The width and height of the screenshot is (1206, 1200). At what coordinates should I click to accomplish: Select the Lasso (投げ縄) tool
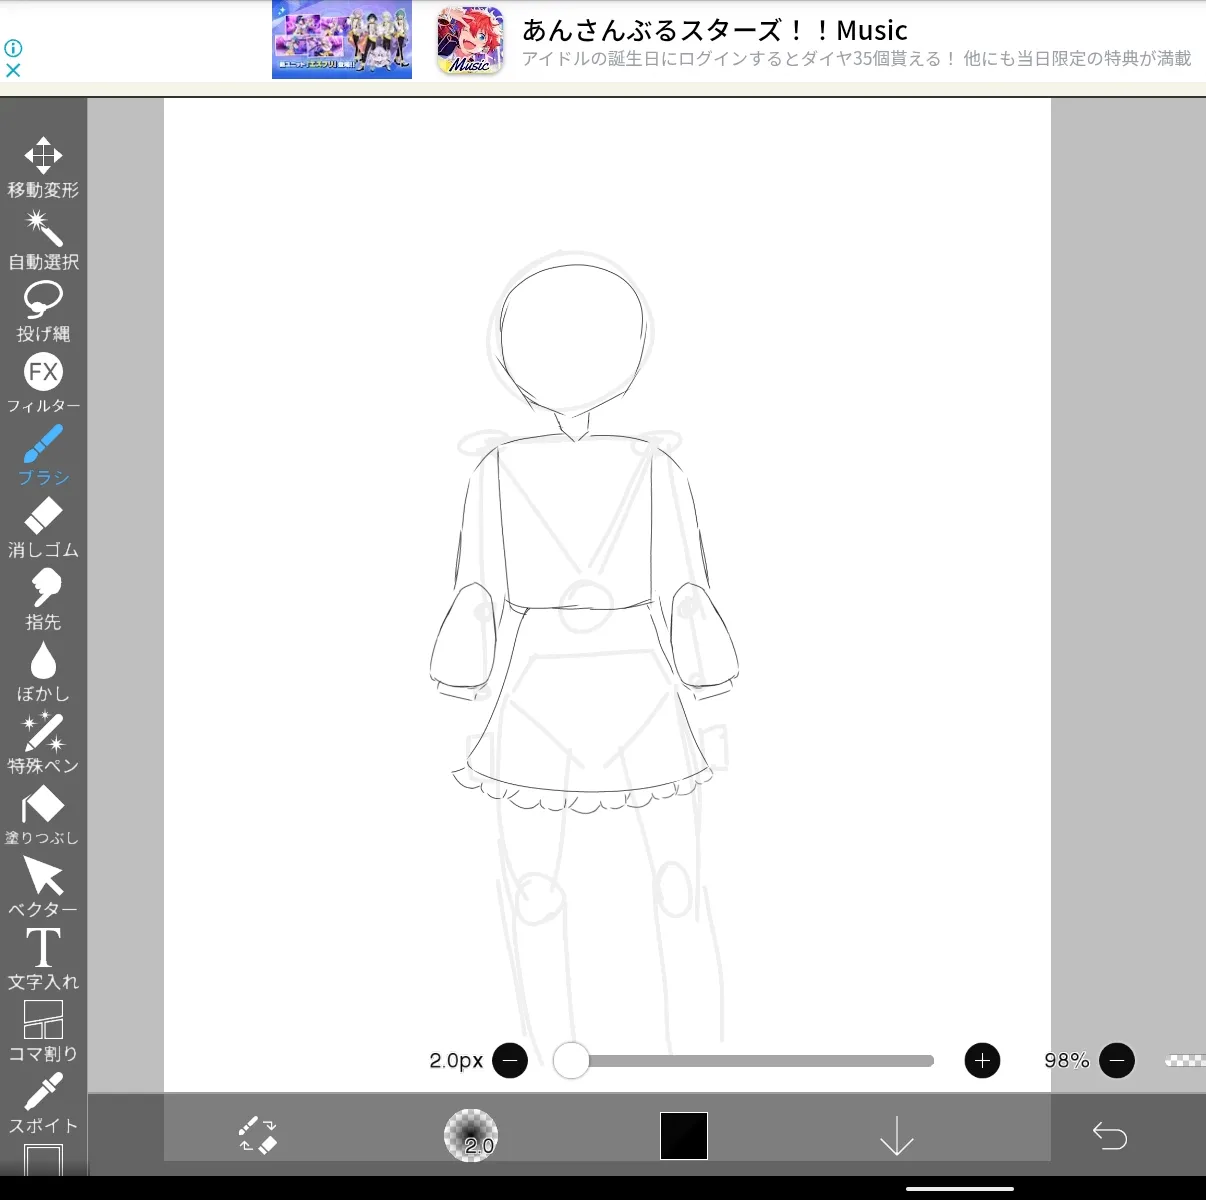click(x=43, y=312)
